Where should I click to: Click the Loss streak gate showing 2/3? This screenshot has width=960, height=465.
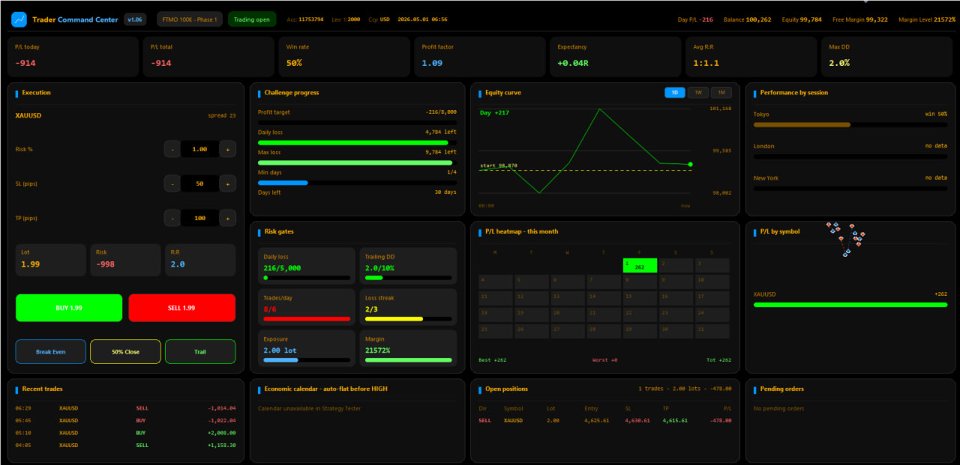(x=408, y=307)
